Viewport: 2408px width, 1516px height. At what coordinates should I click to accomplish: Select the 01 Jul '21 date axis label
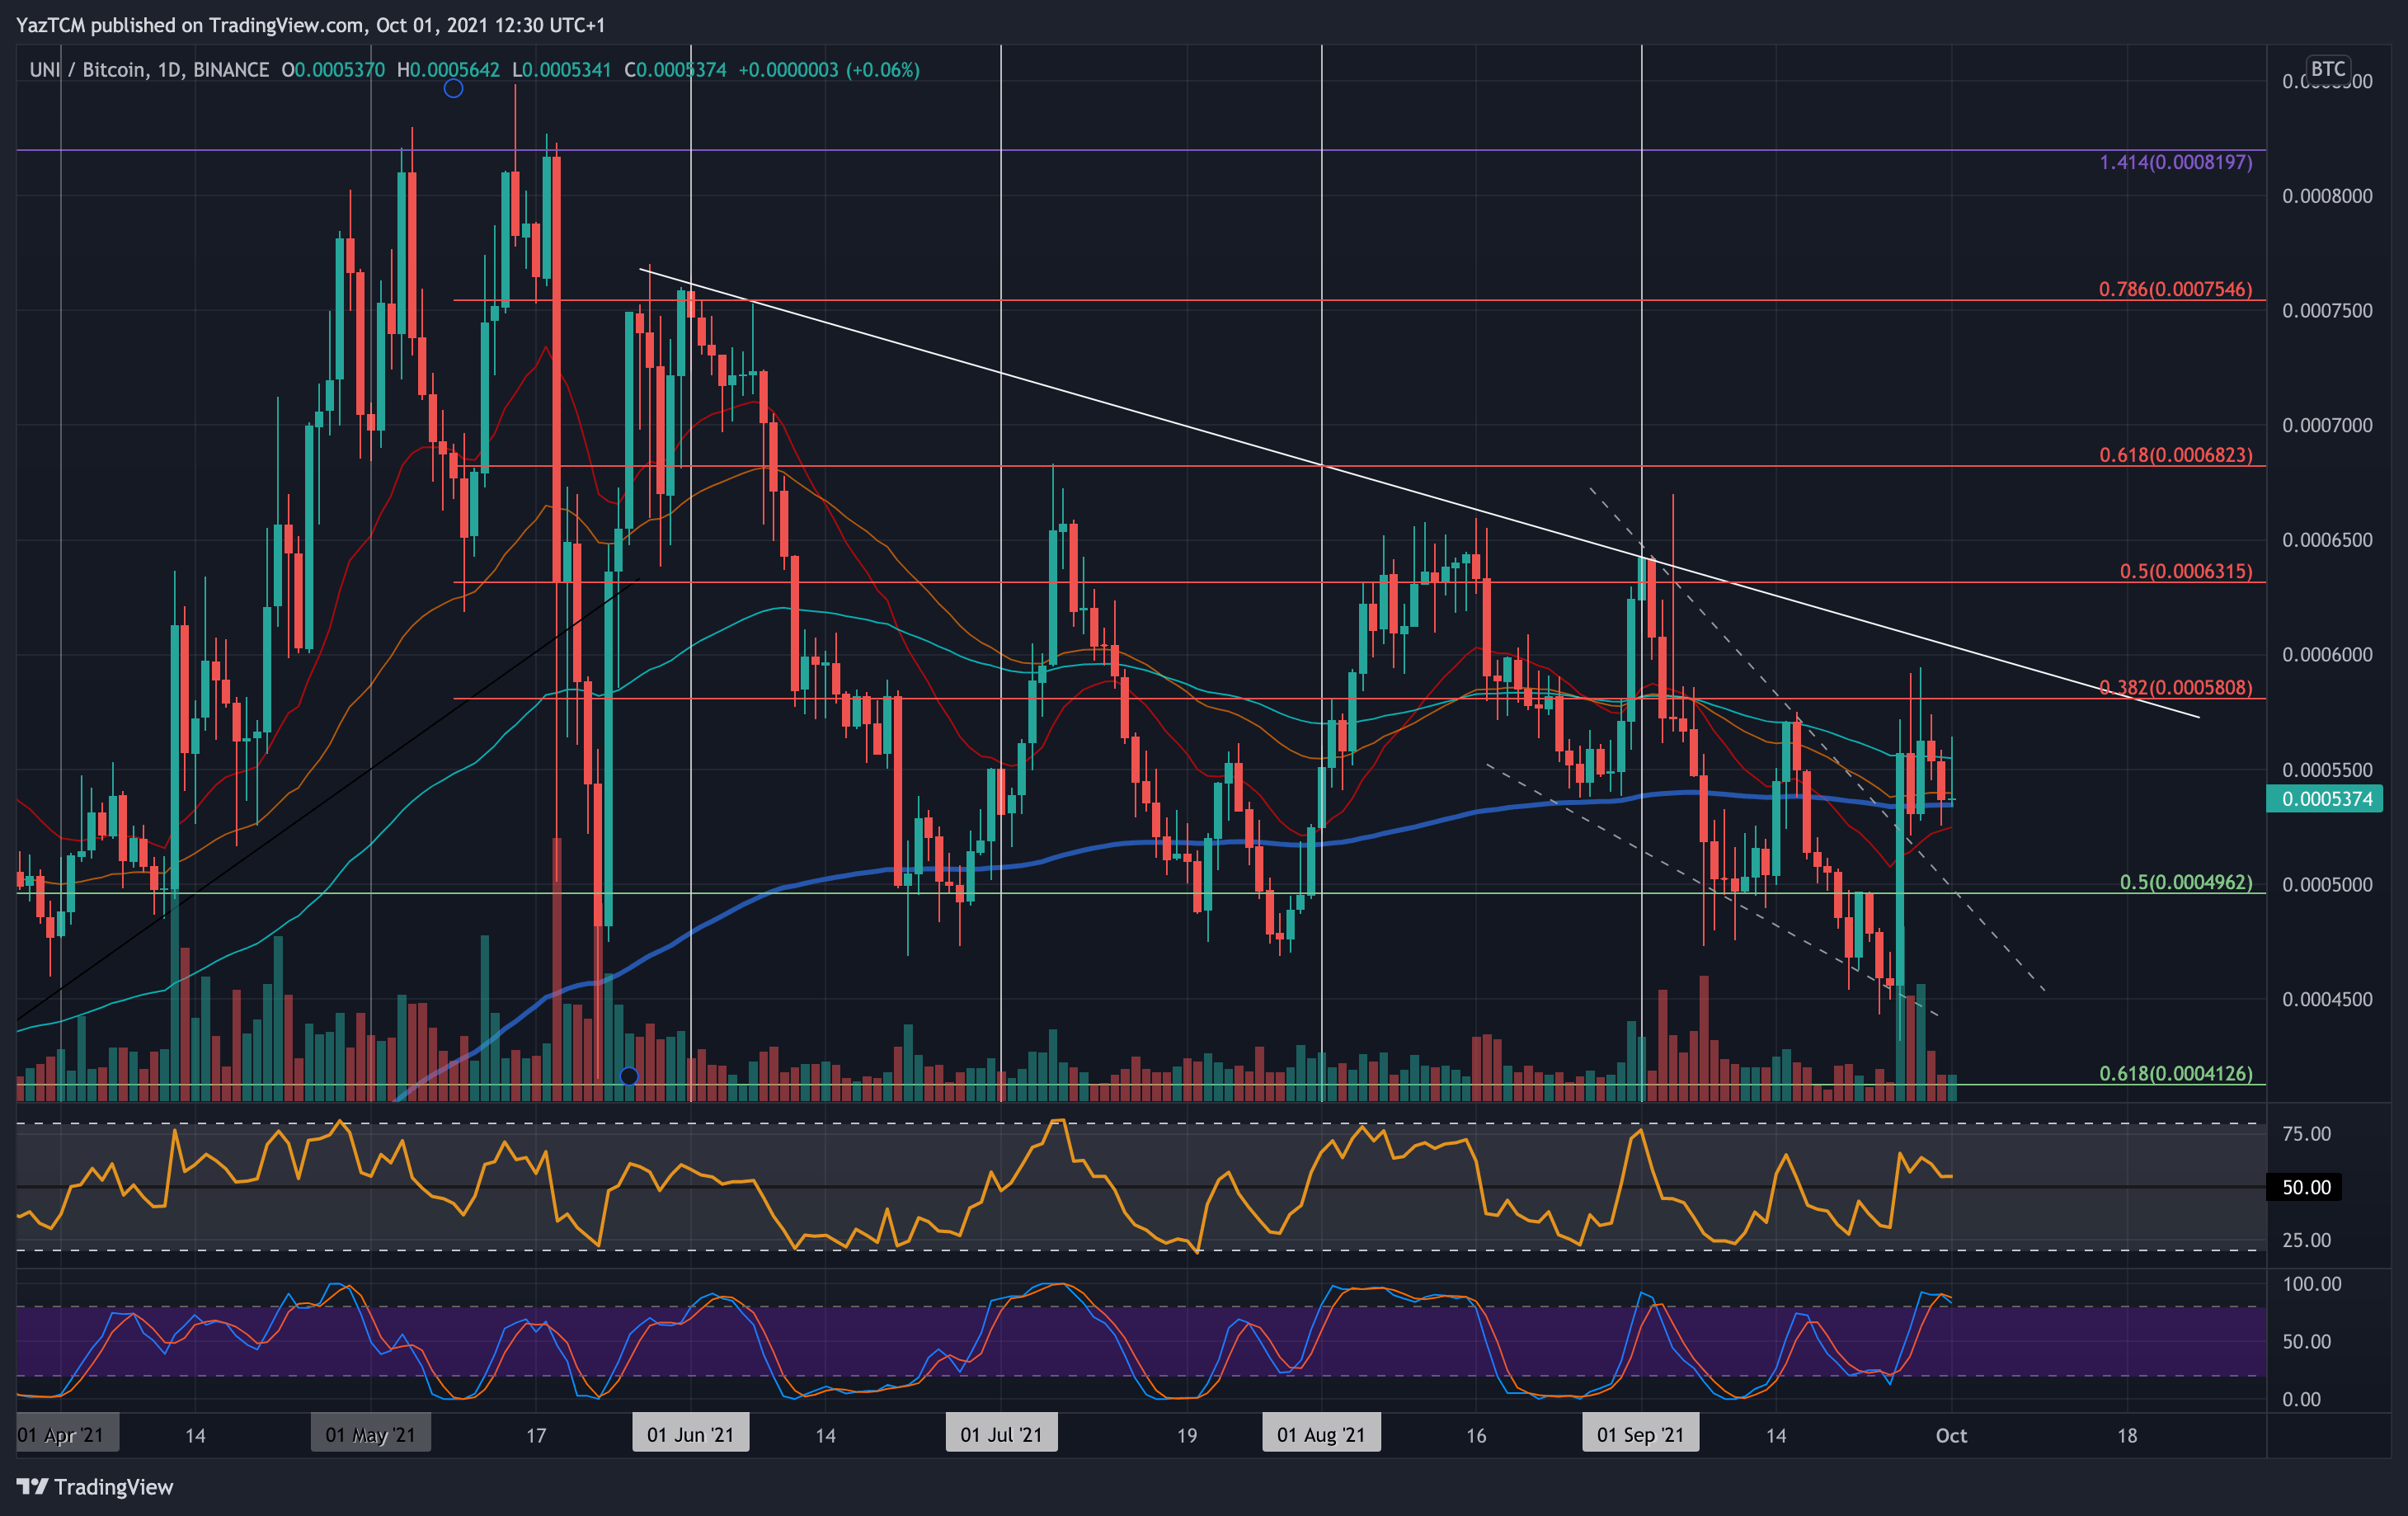pyautogui.click(x=1001, y=1433)
